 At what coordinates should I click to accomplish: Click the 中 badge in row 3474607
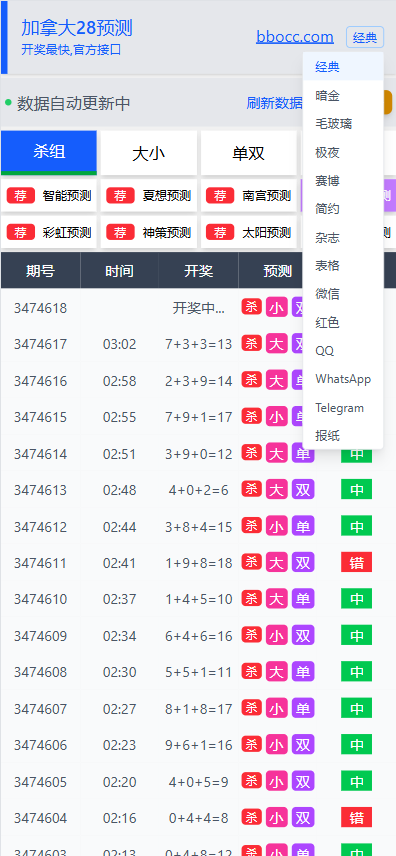(357, 709)
